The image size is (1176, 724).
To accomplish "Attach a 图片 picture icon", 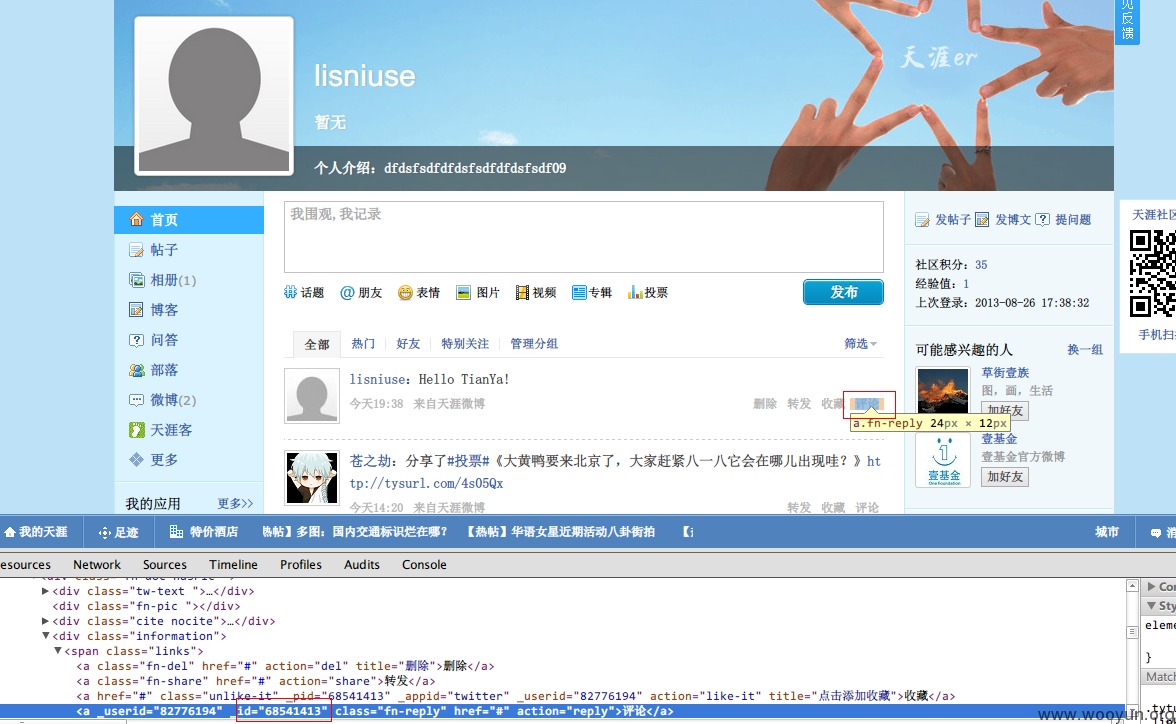I will click(464, 293).
